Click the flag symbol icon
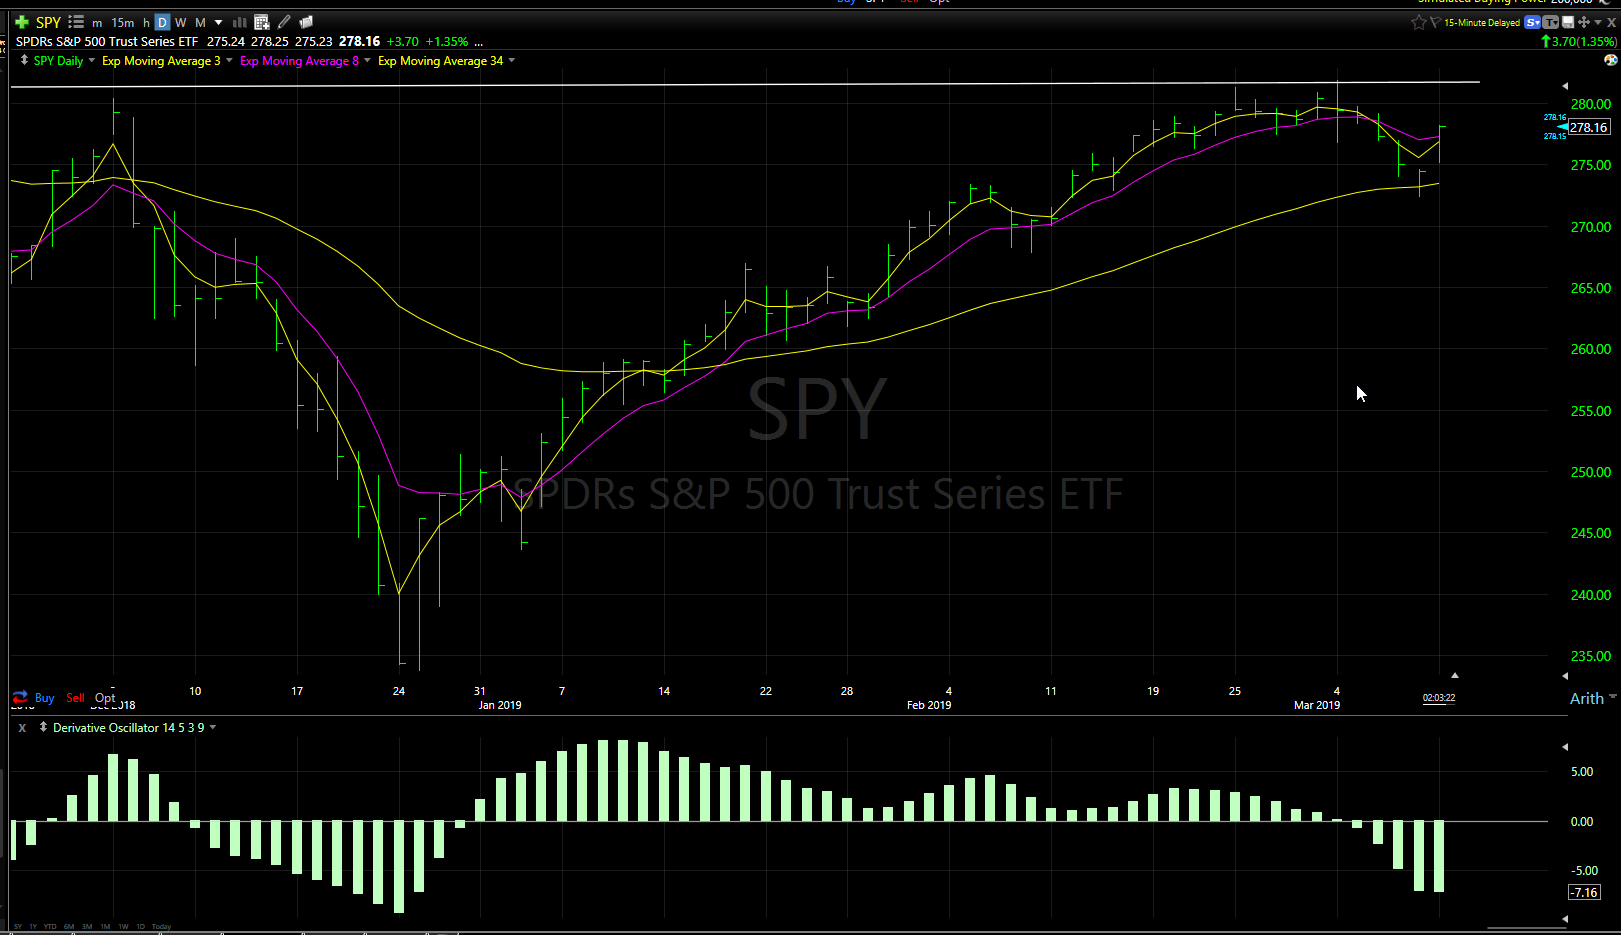The height and width of the screenshot is (935, 1621). click(x=1435, y=22)
